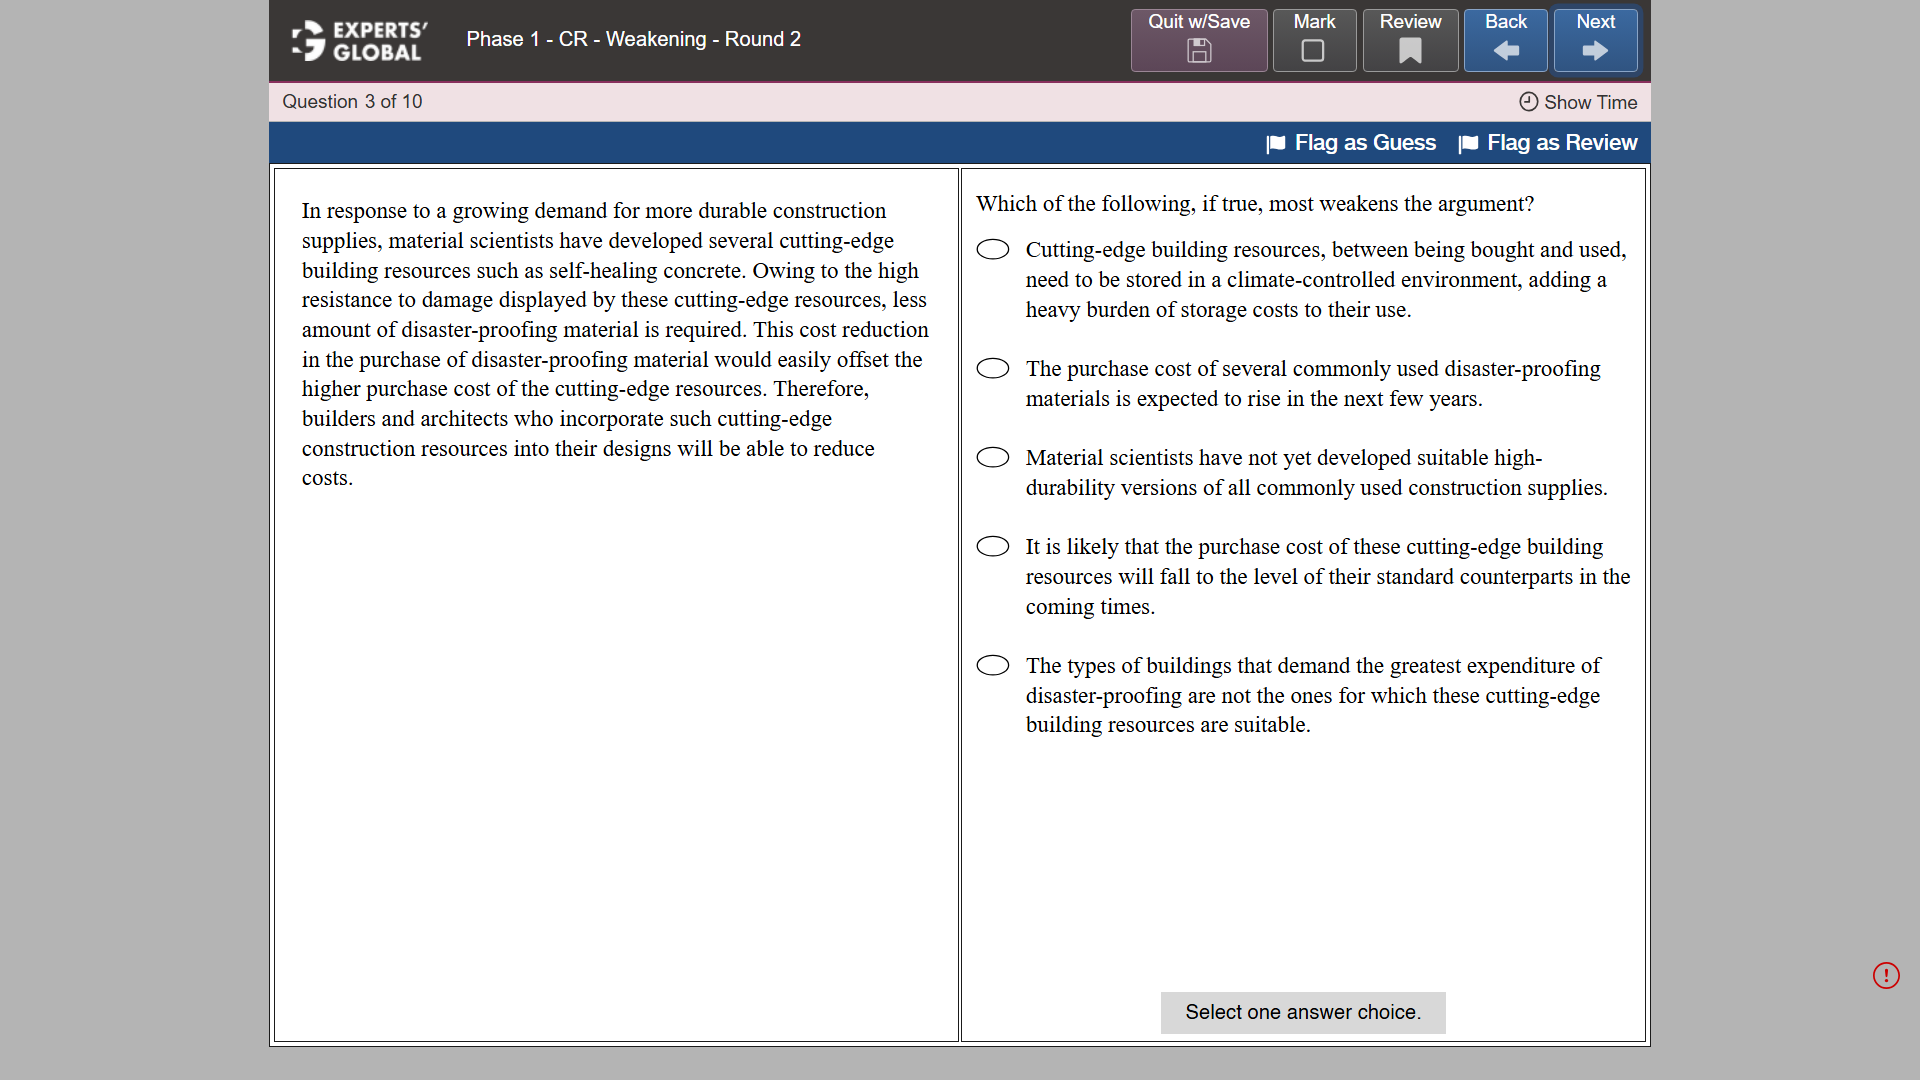Image resolution: width=1920 pixels, height=1080 pixels.
Task: Click the Back arrow icon
Action: click(1505, 52)
